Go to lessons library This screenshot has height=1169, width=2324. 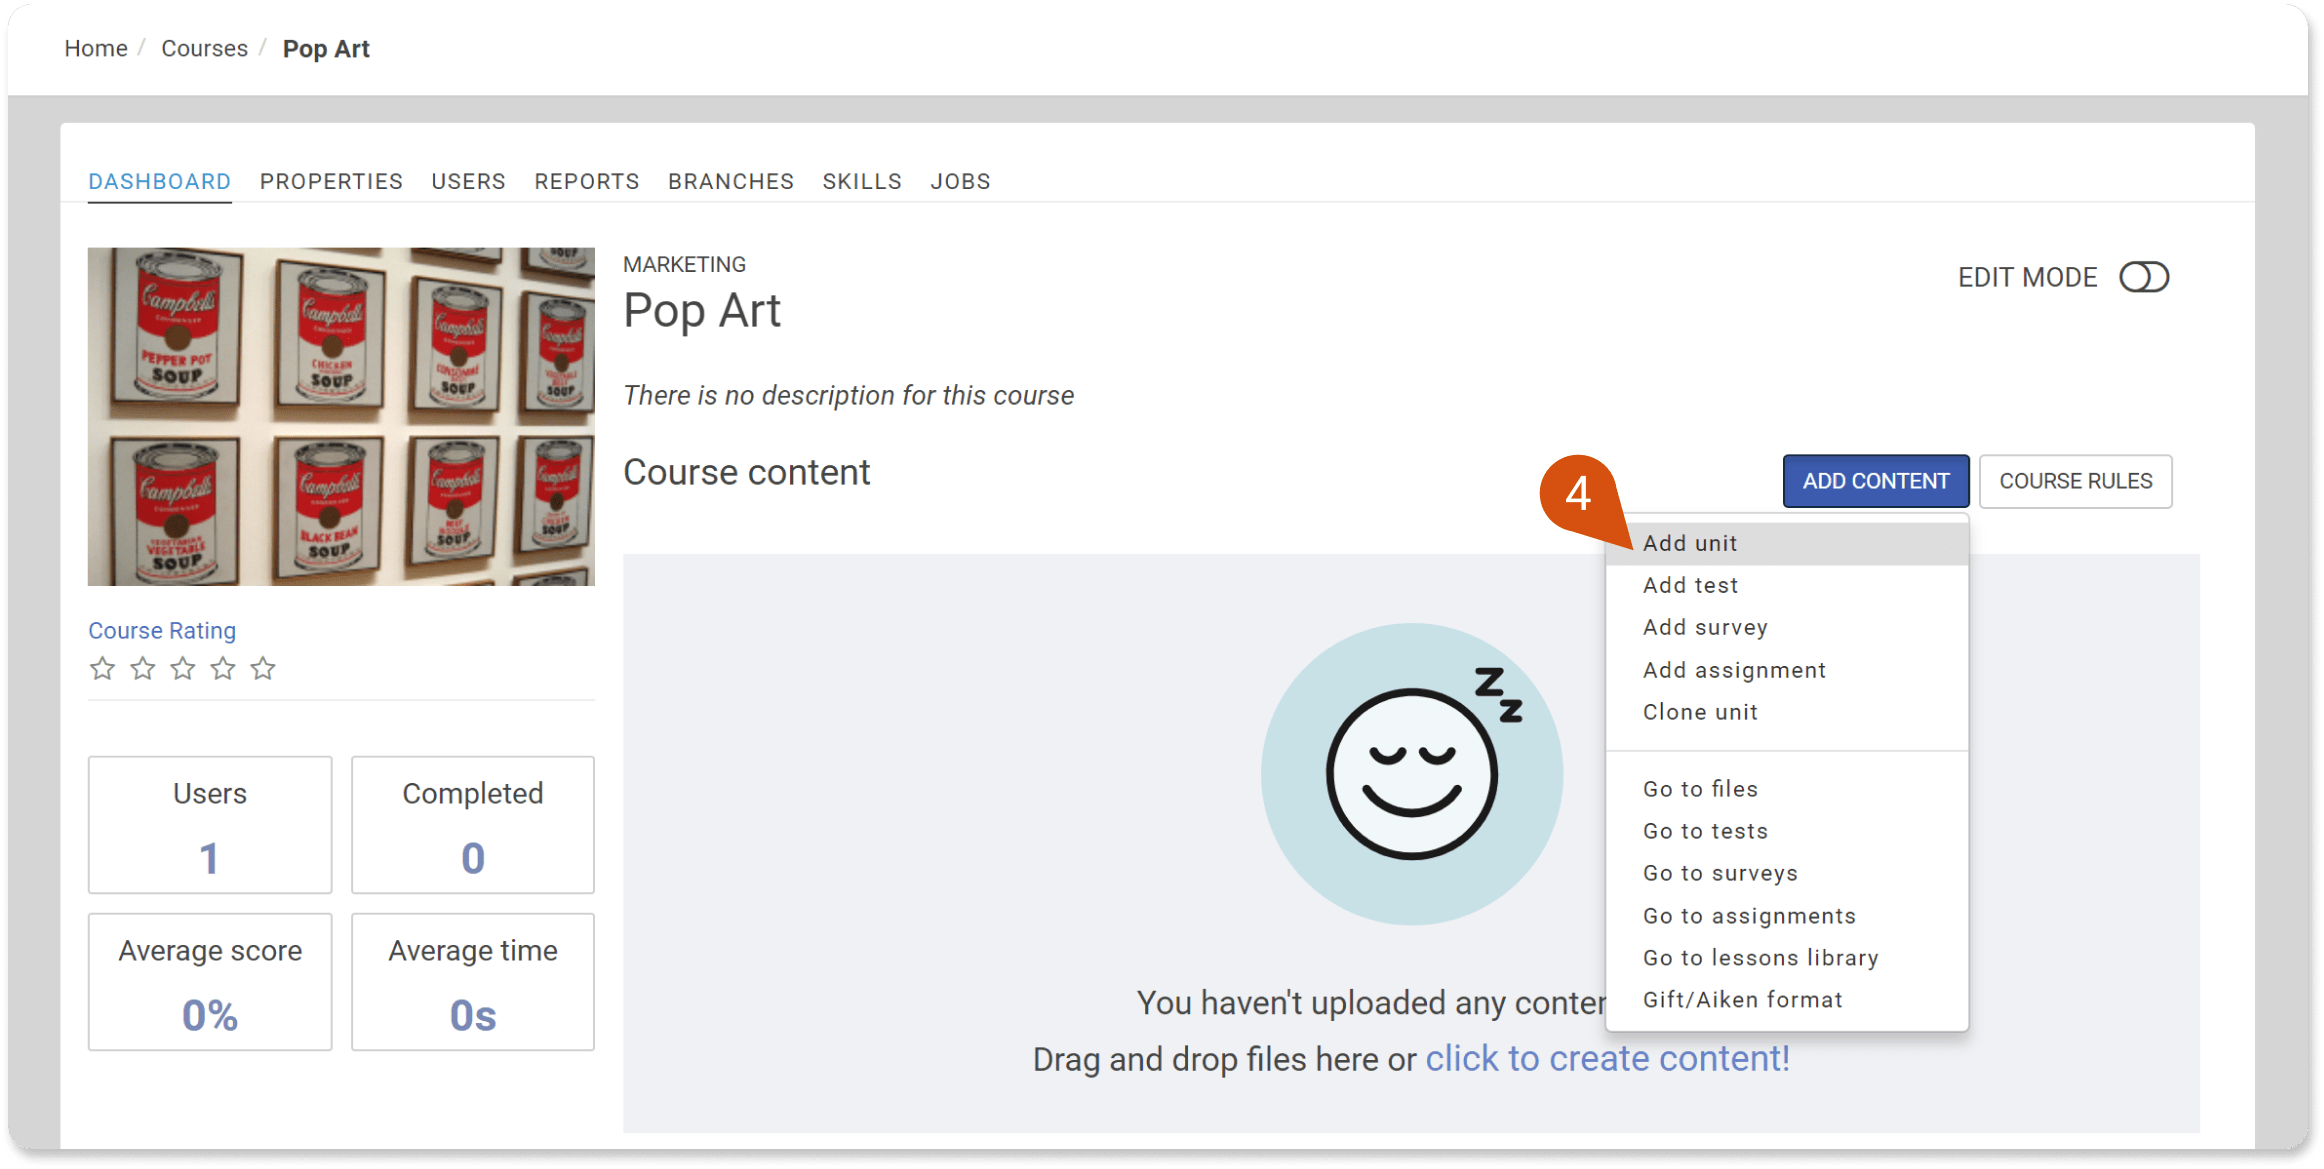pyautogui.click(x=1760, y=958)
